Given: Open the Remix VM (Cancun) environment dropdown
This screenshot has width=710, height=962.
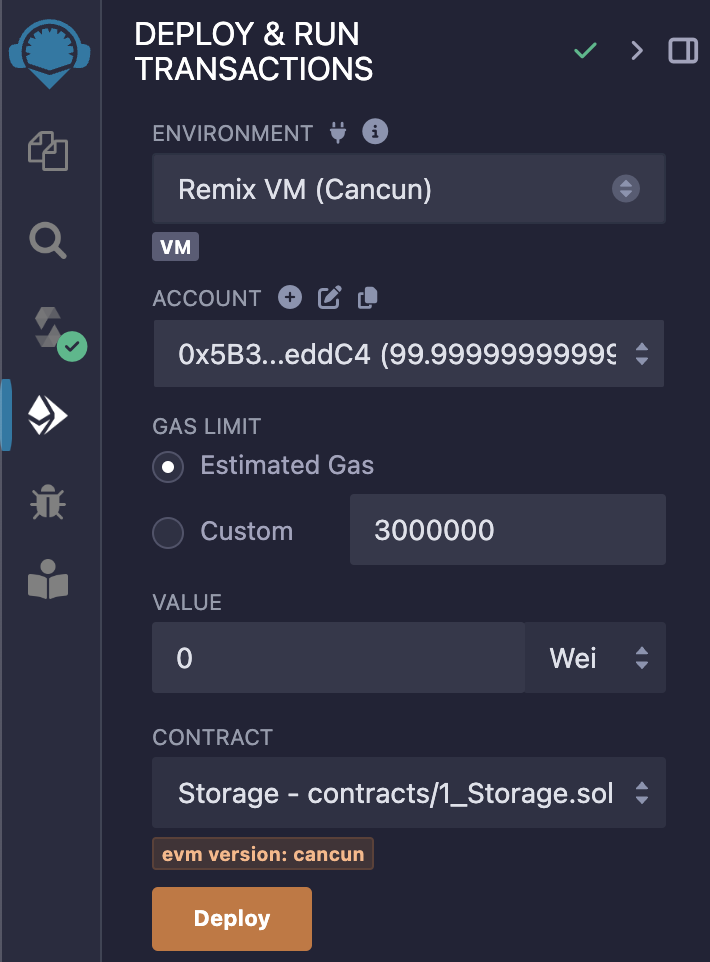Looking at the screenshot, I should pos(409,188).
